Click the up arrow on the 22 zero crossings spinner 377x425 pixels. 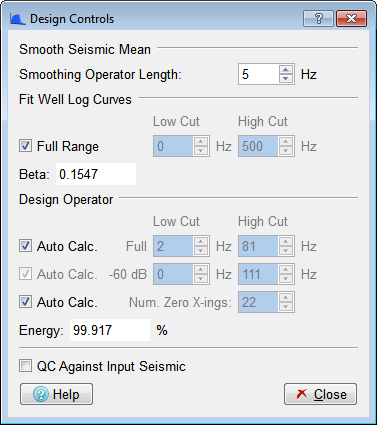coord(286,297)
